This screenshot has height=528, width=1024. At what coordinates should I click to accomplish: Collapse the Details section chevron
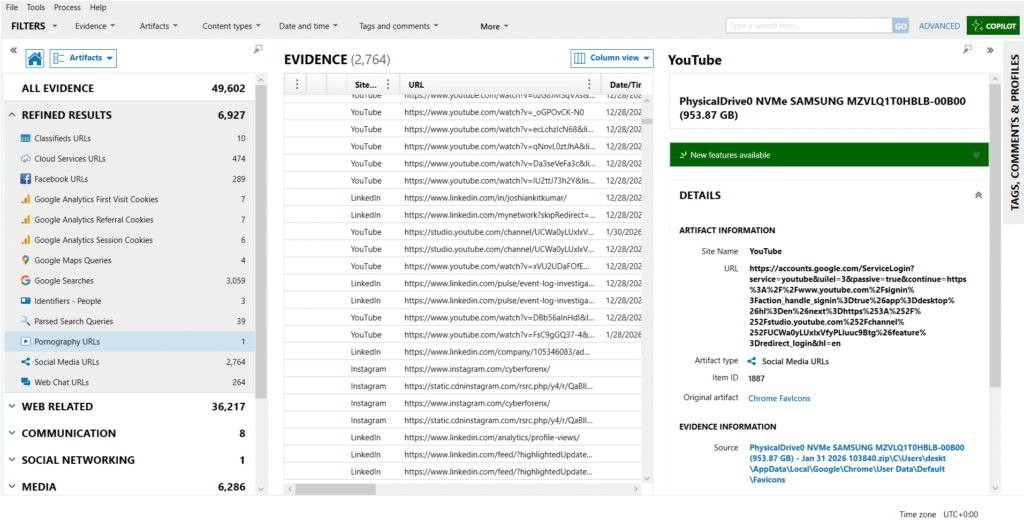pos(977,196)
